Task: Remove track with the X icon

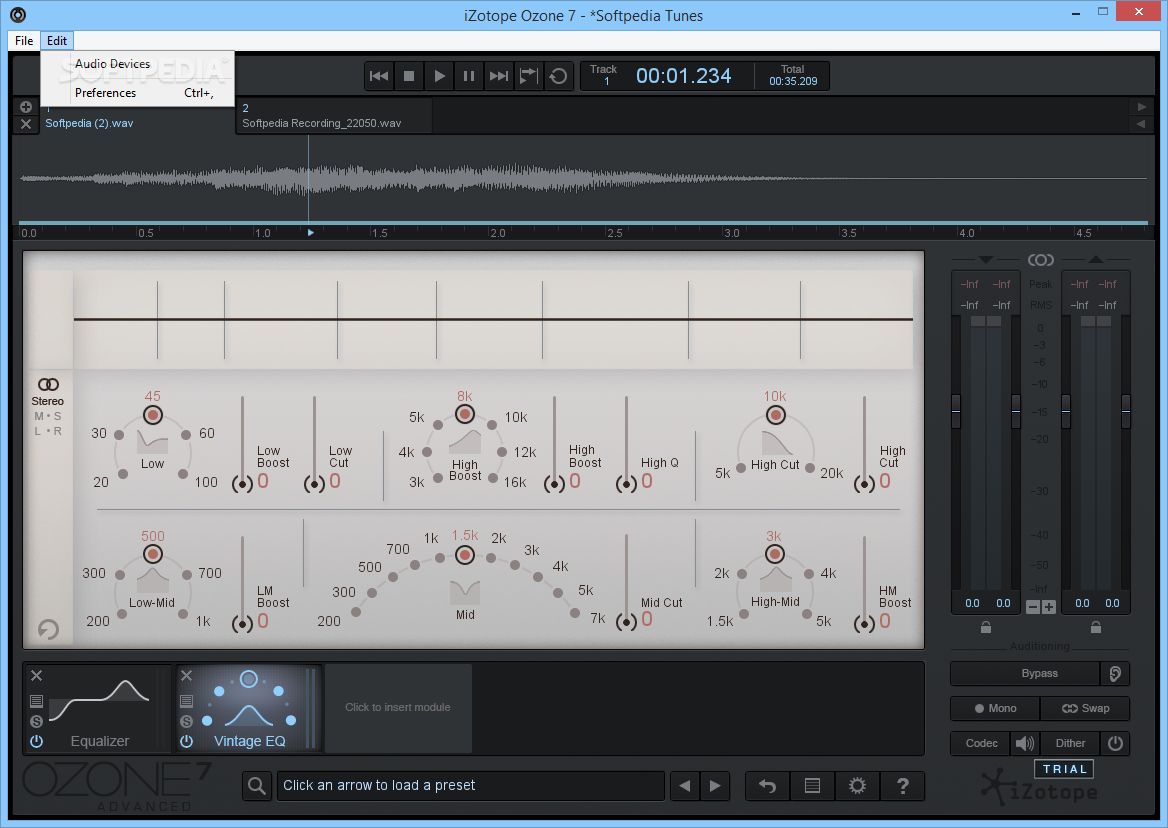Action: (x=25, y=124)
